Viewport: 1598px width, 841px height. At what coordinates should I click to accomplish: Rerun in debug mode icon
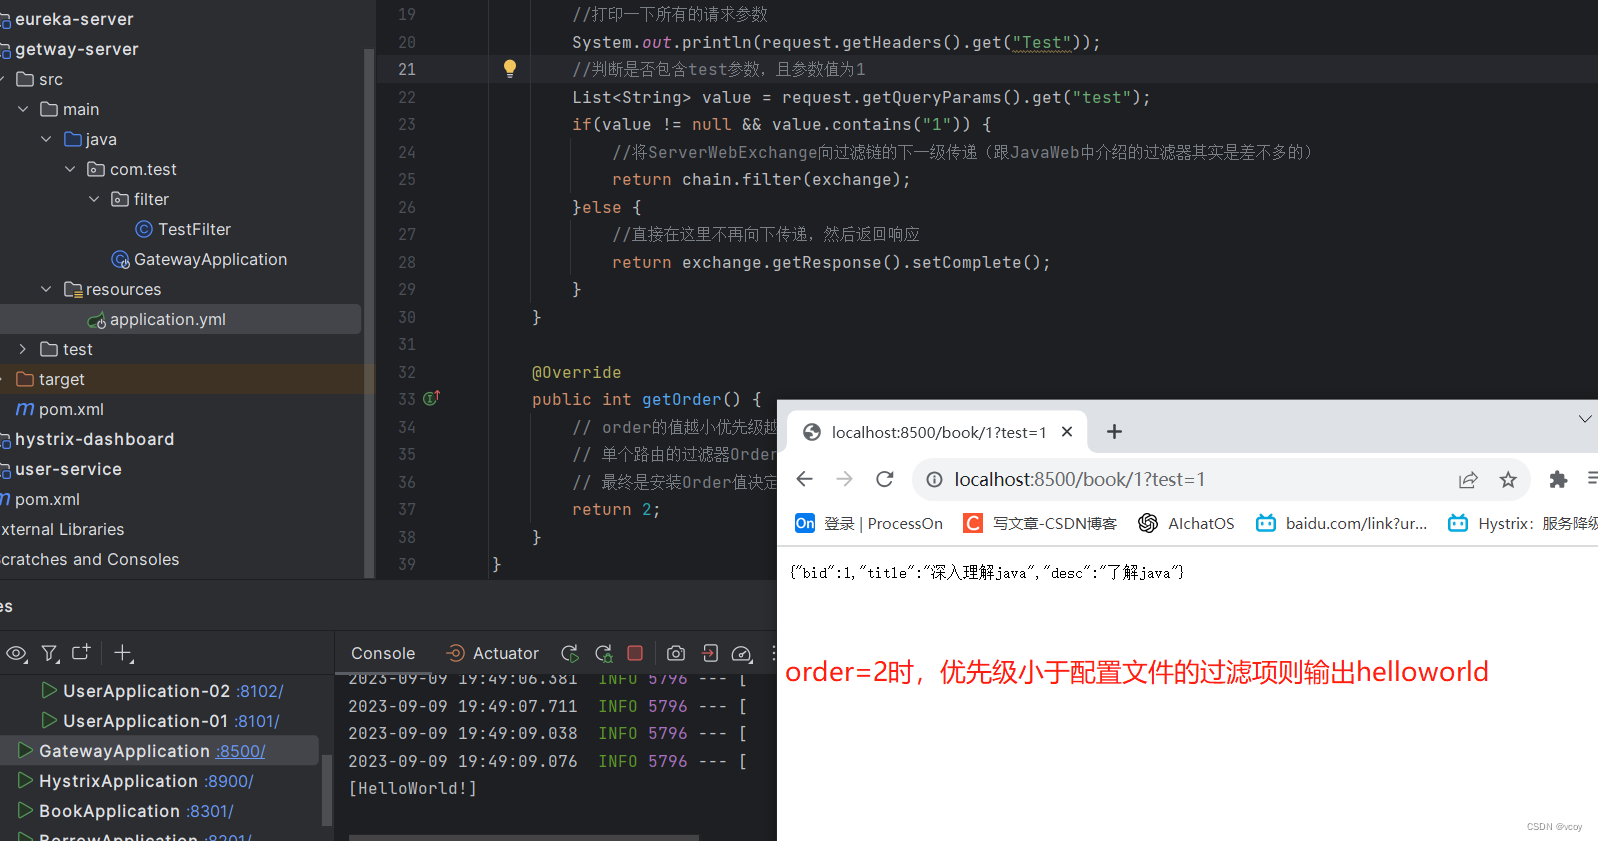click(x=604, y=653)
